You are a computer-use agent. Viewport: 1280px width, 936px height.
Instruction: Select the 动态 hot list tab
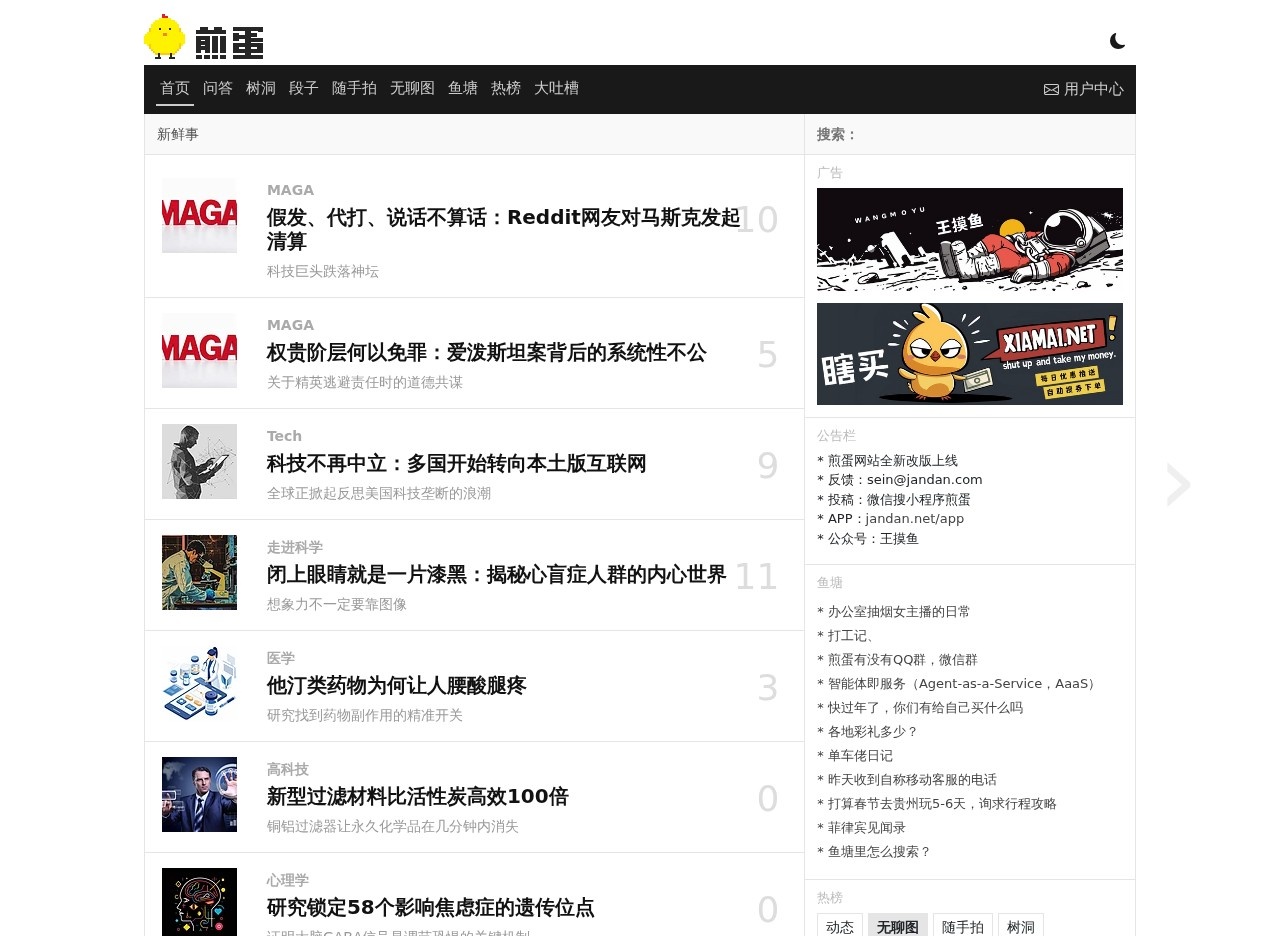[x=840, y=926]
